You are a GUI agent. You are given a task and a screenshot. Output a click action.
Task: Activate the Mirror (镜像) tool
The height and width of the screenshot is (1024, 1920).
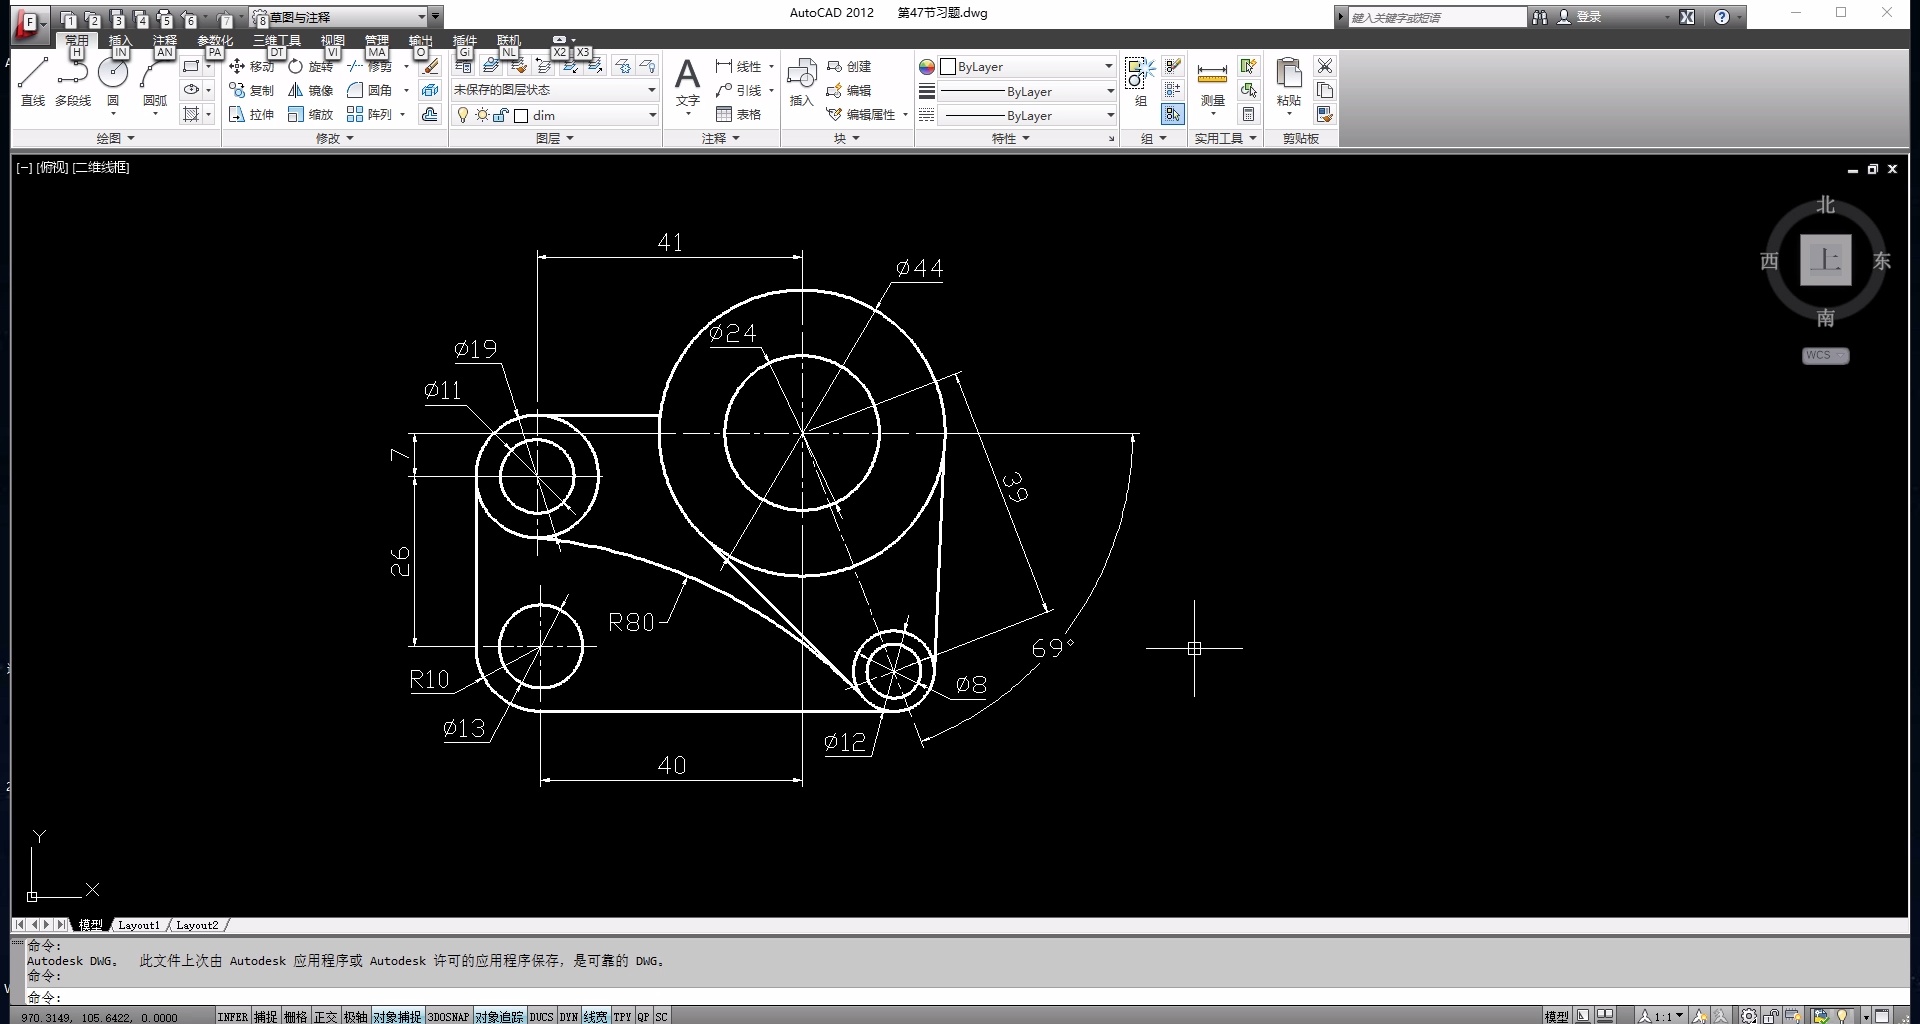[x=310, y=90]
